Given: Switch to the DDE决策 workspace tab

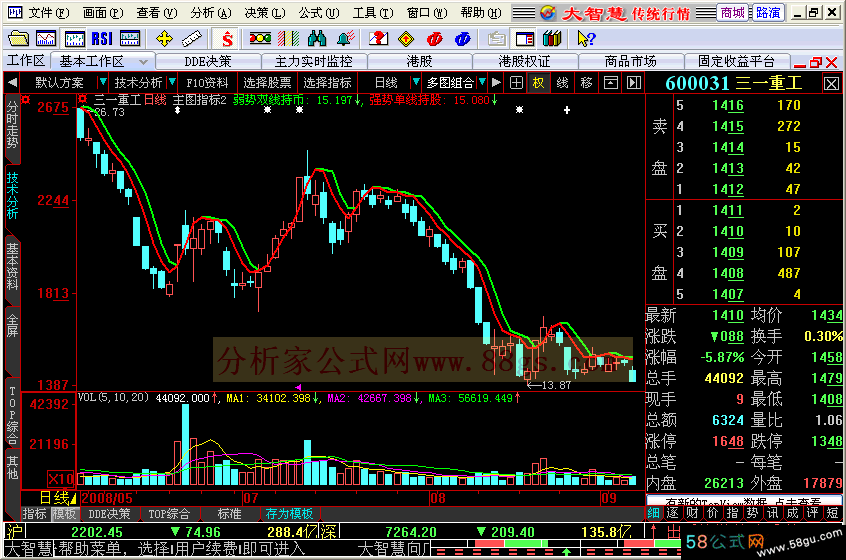Looking at the screenshot, I should click(x=208, y=62).
